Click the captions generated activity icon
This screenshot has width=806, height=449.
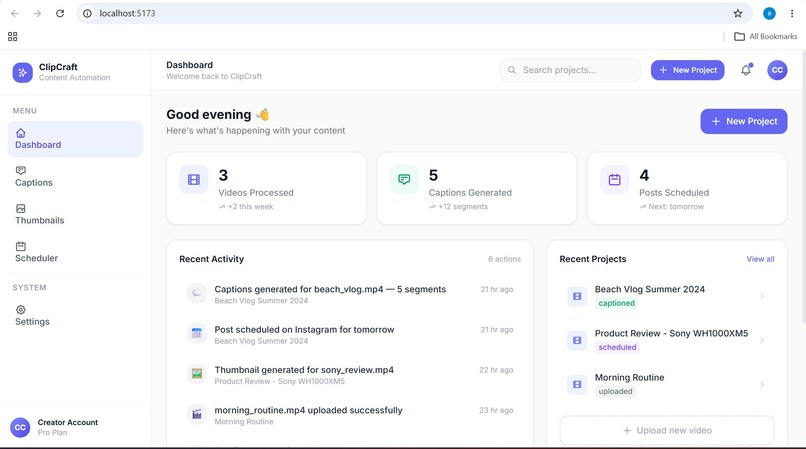click(197, 294)
